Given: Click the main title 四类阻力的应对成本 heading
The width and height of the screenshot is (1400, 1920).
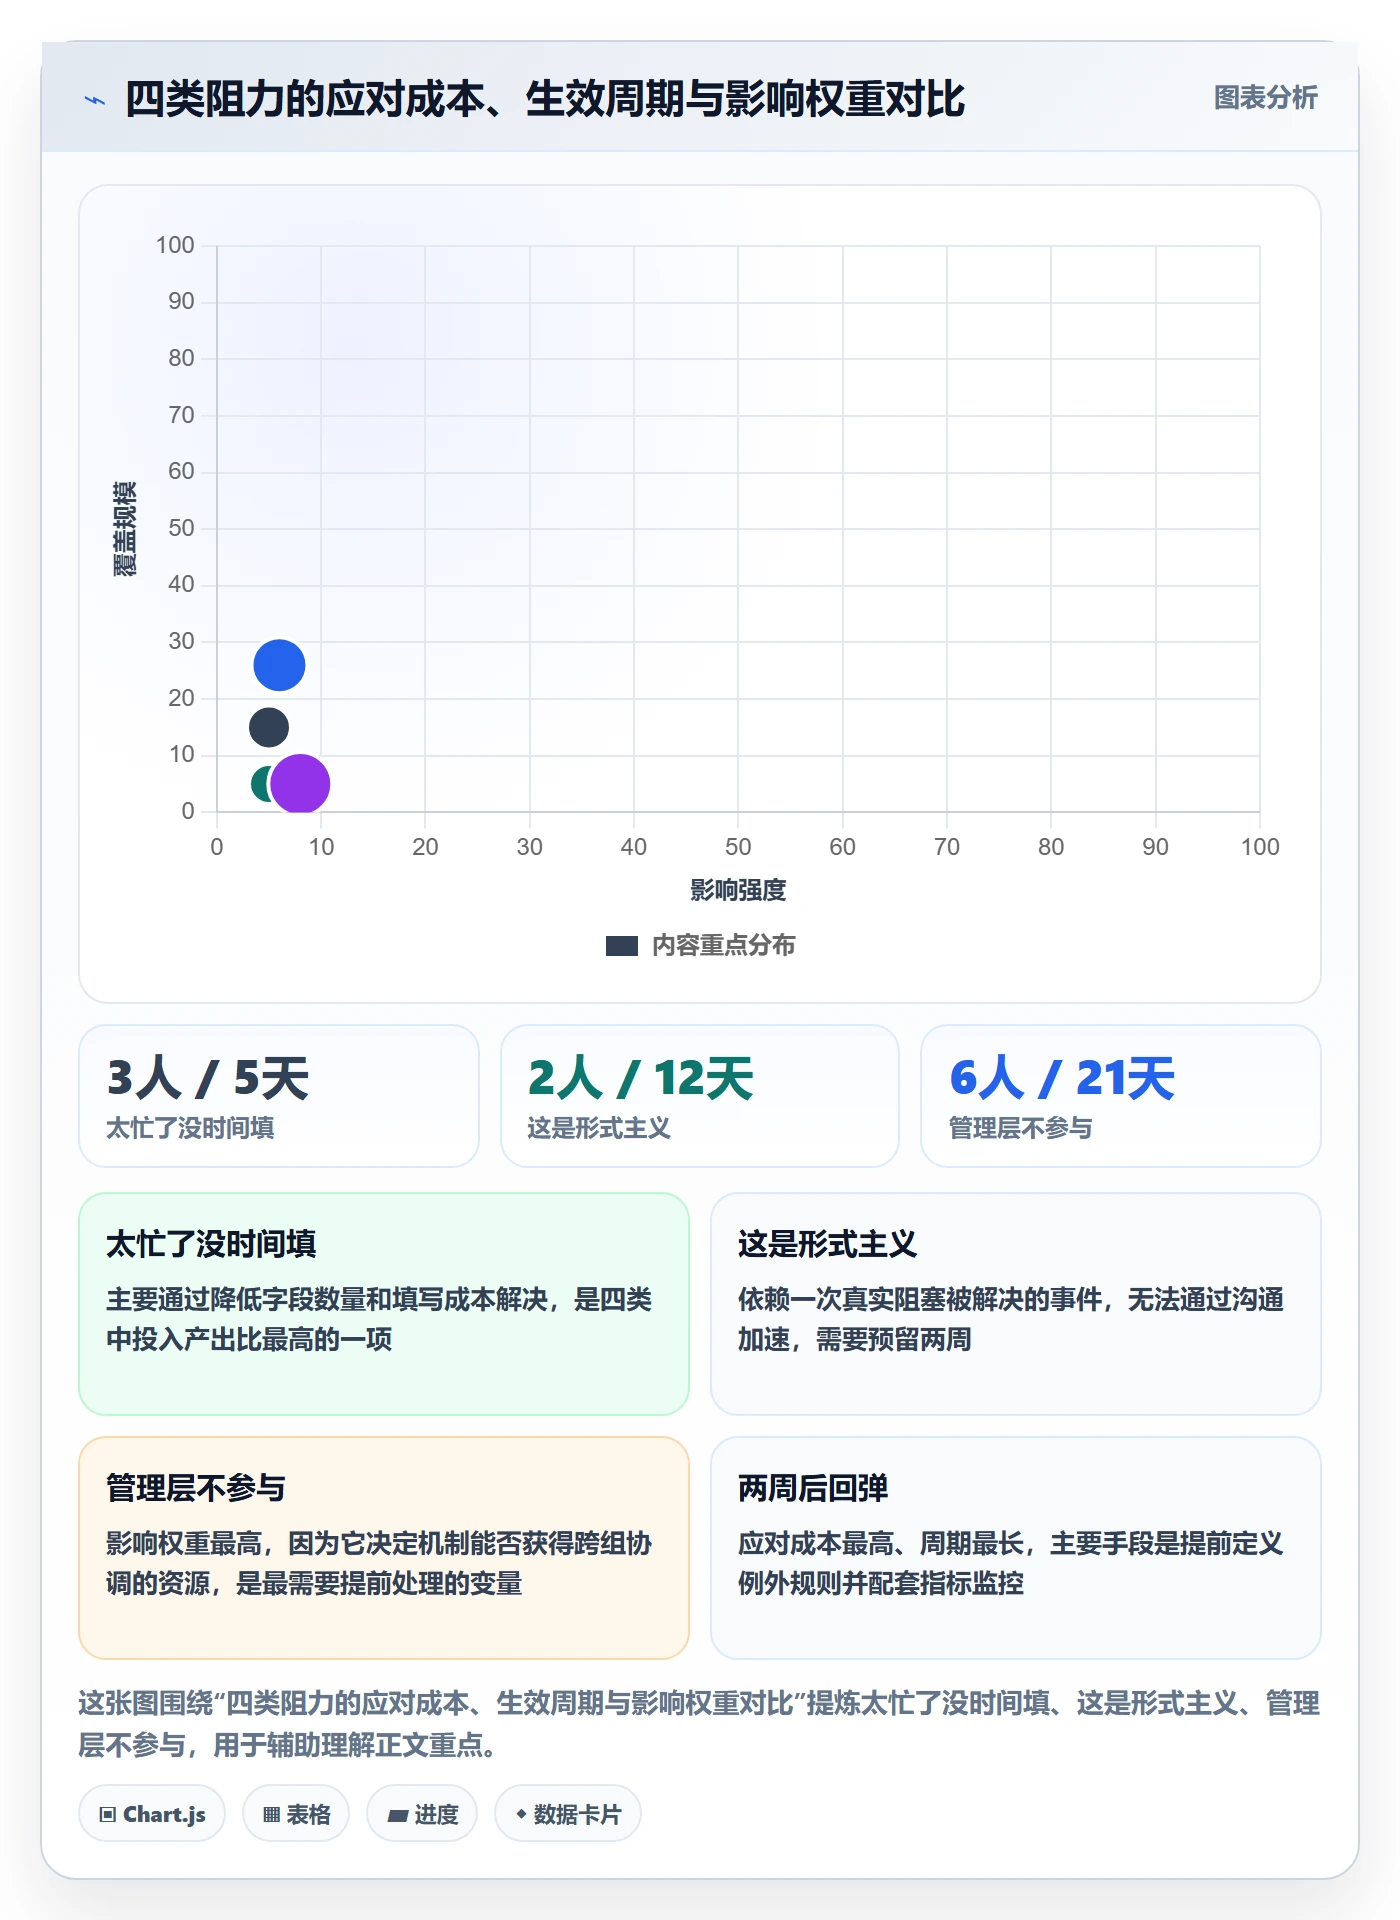Looking at the screenshot, I should click(545, 99).
